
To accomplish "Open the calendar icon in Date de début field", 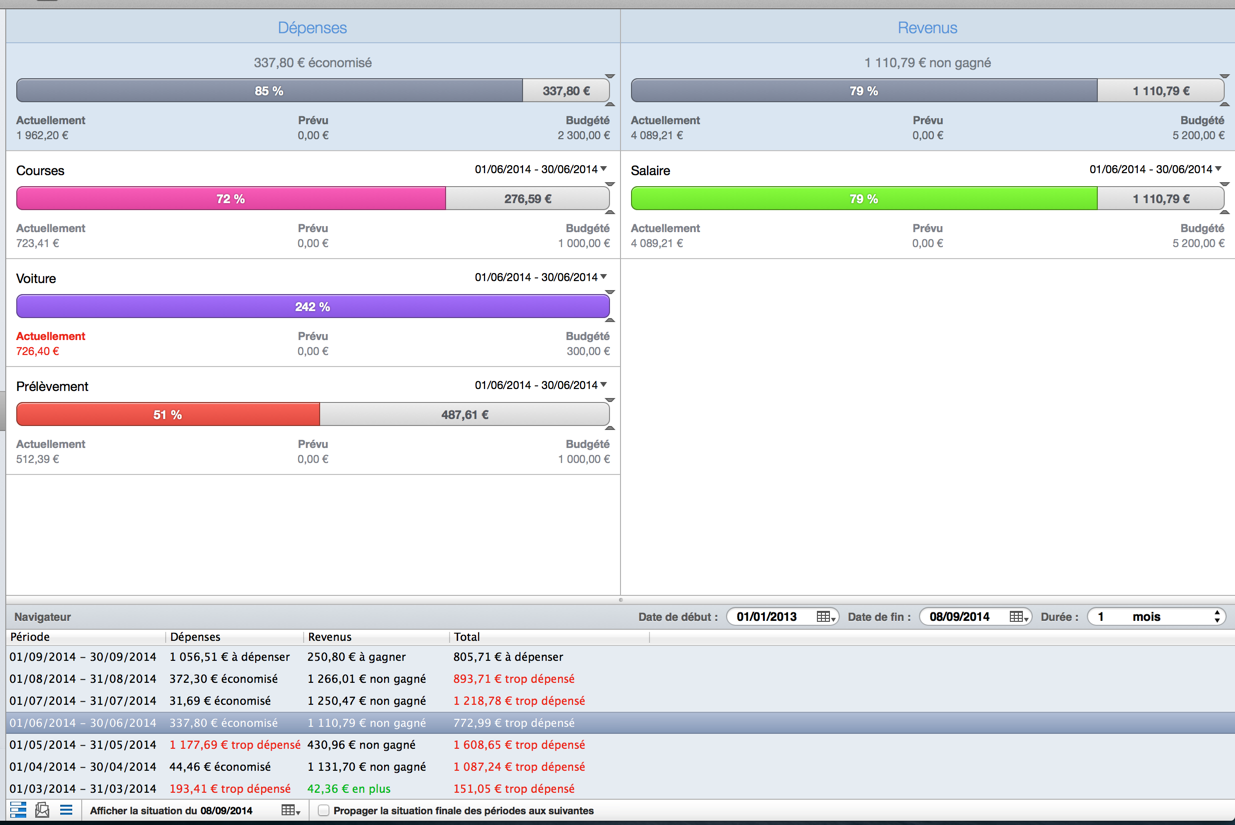I will [x=826, y=617].
